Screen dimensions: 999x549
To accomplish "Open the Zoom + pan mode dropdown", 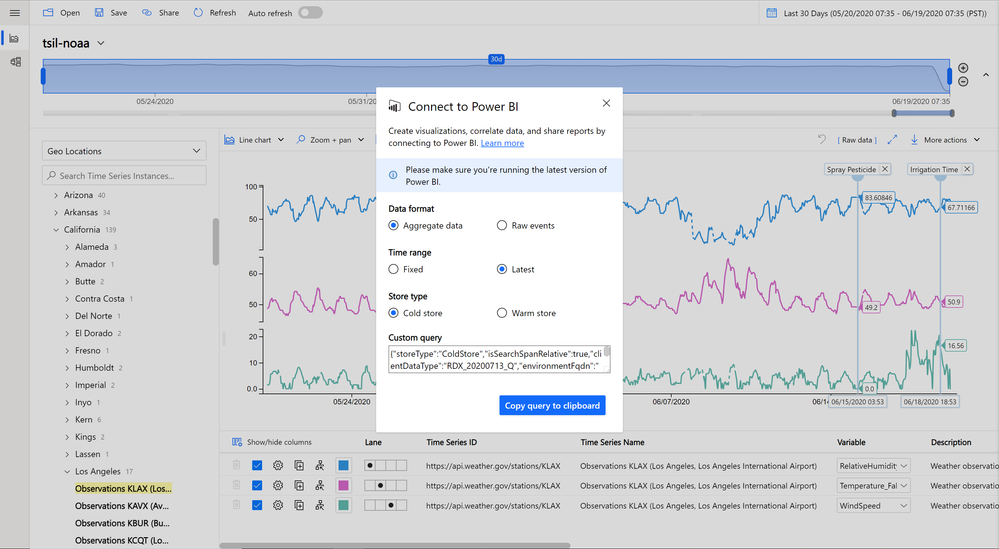I will click(x=331, y=140).
